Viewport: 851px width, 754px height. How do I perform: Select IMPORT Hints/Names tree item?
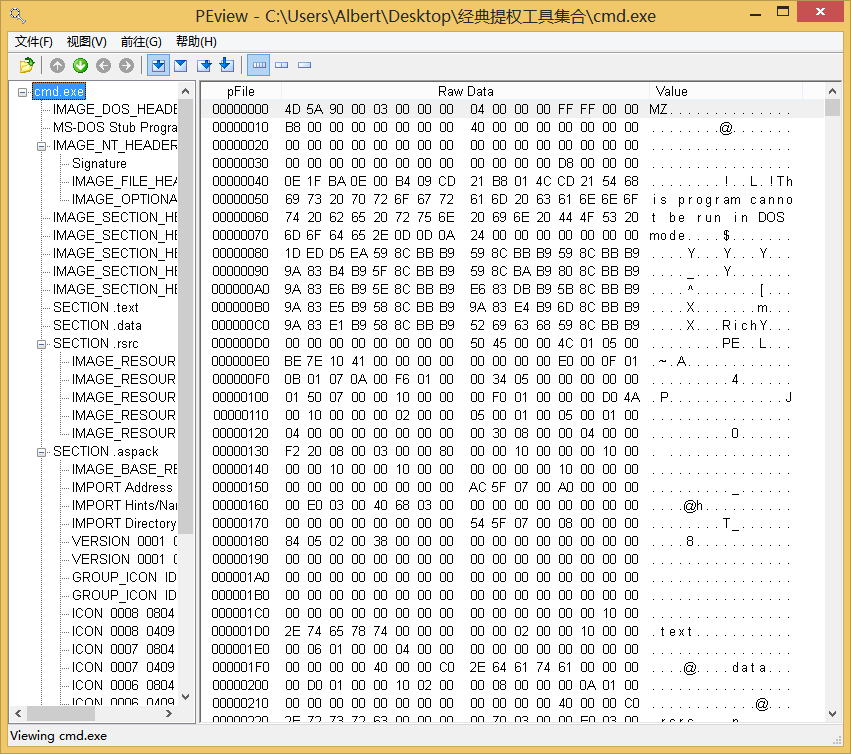click(124, 505)
